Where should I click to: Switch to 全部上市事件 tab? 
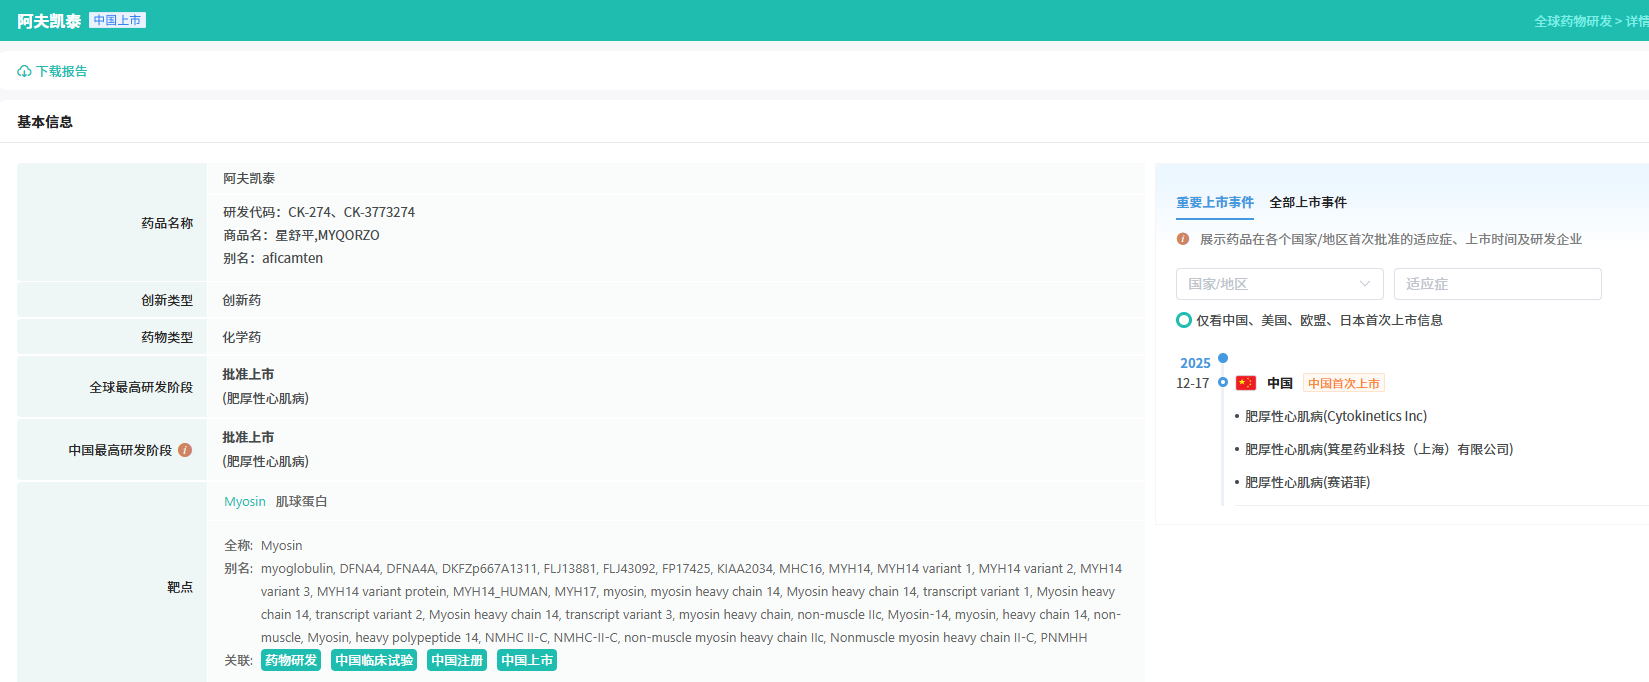click(x=1308, y=202)
